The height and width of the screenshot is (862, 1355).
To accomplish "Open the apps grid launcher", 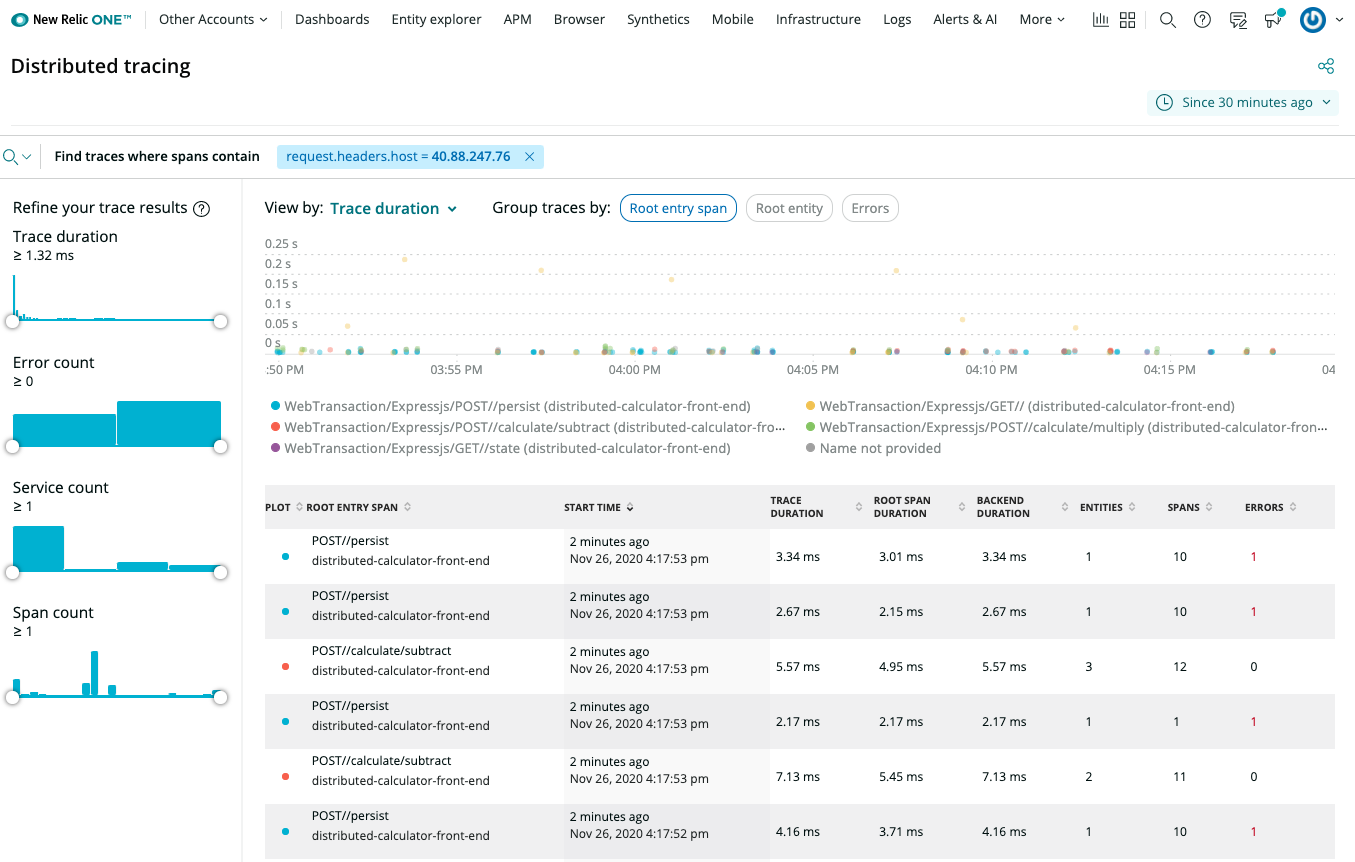I will pyautogui.click(x=1128, y=19).
